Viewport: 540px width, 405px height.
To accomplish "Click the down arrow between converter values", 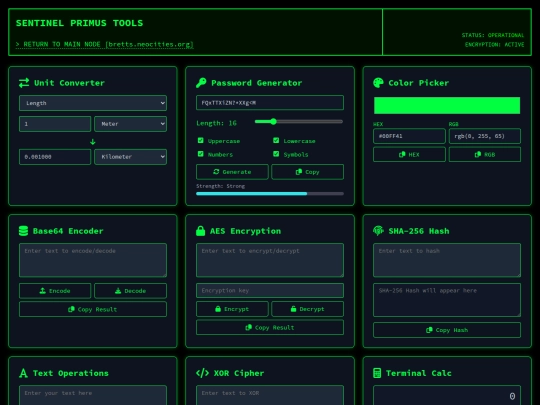I will pos(93,142).
